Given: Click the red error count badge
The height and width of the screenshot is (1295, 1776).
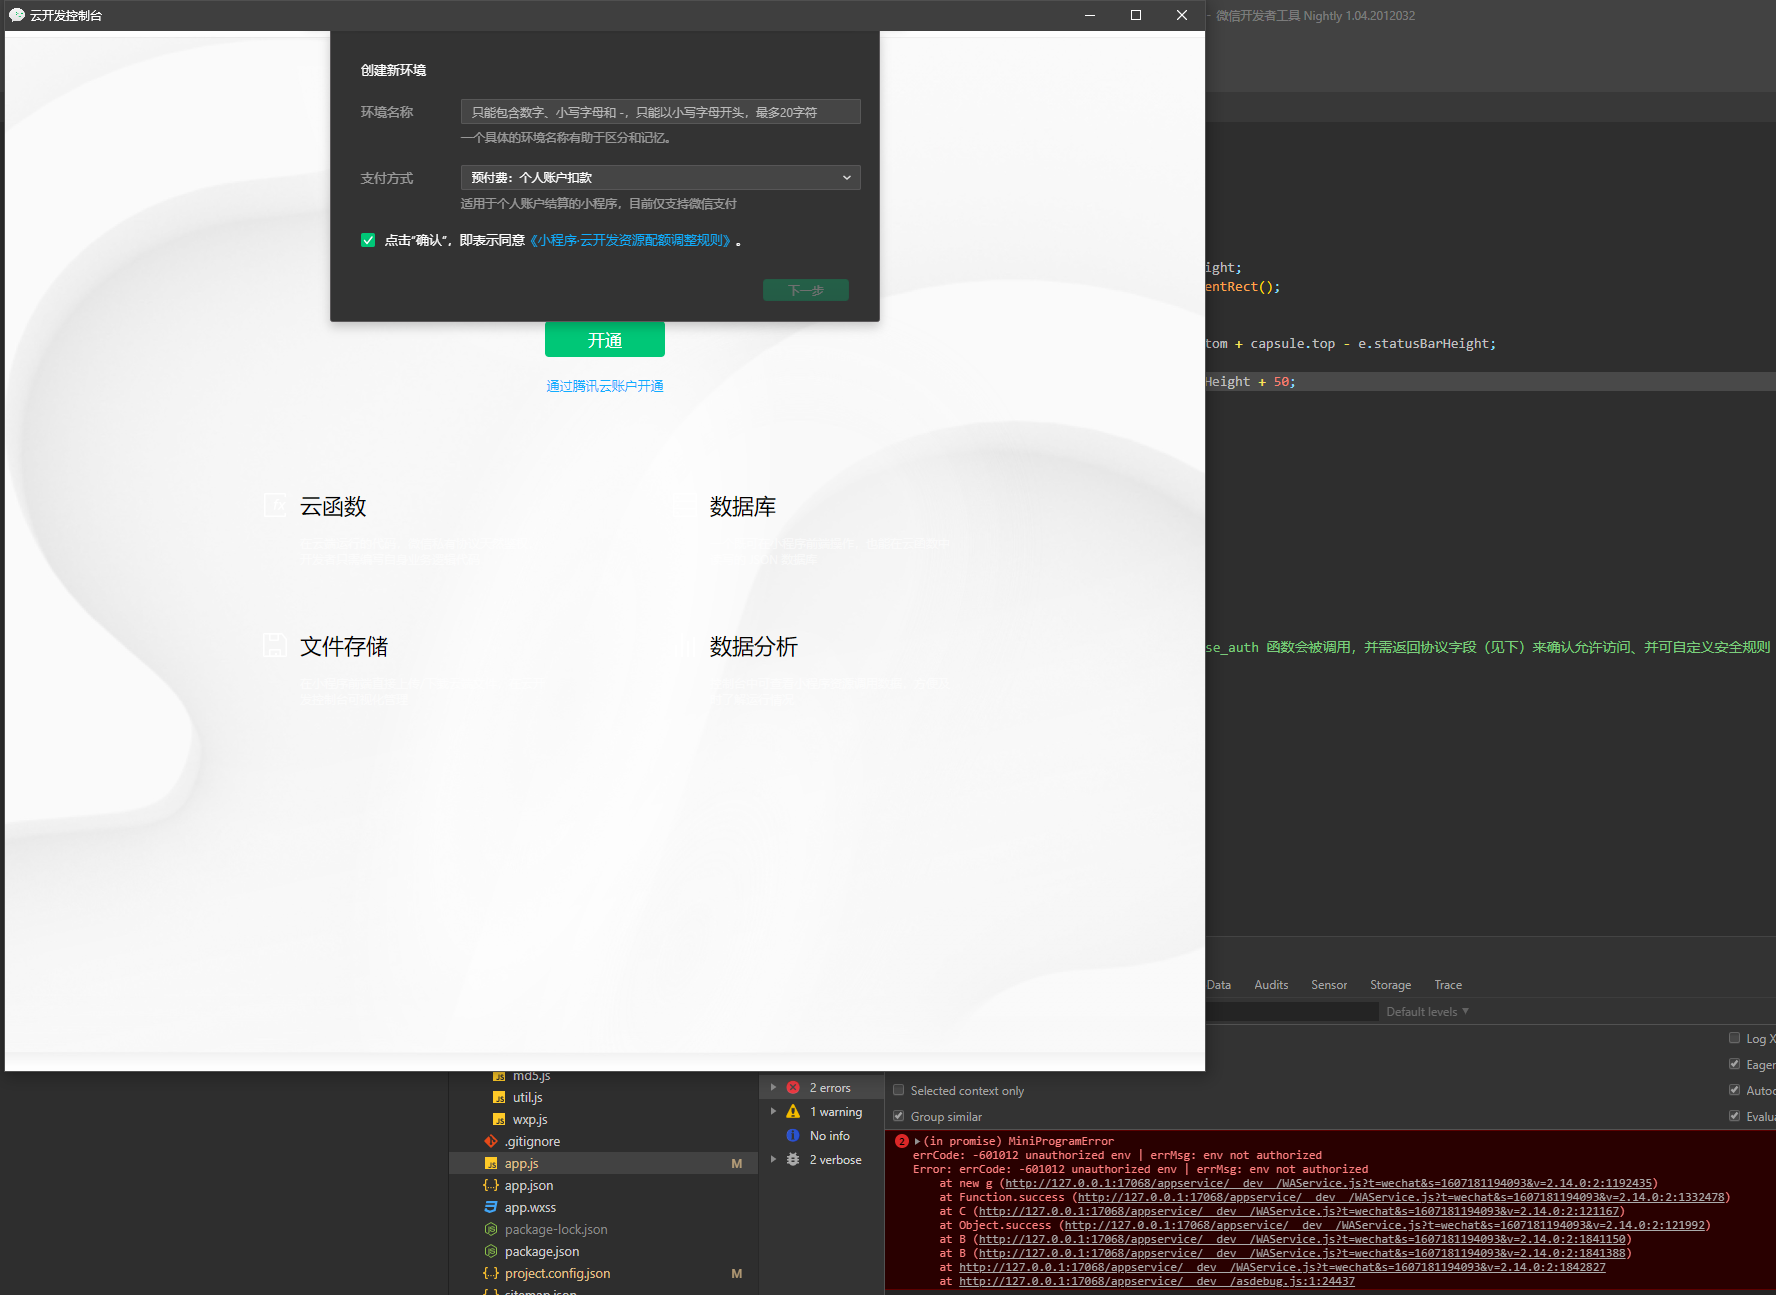Looking at the screenshot, I should (902, 1141).
